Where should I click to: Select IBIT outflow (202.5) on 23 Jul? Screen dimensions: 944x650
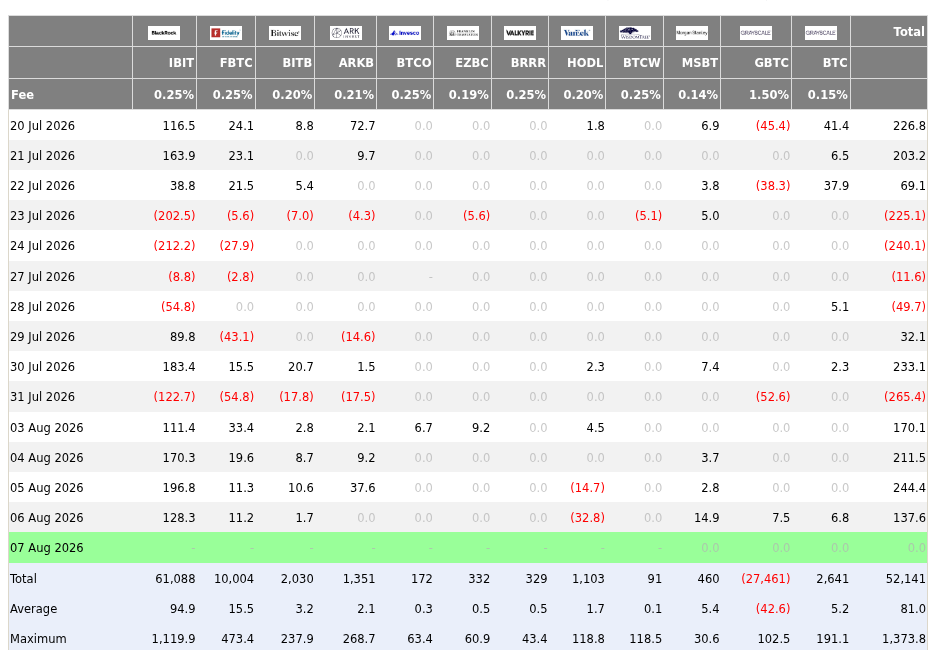175,216
